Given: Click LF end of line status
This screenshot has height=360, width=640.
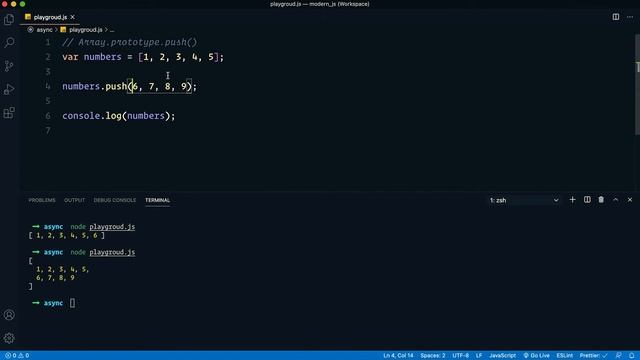Looking at the screenshot, I should (x=479, y=356).
